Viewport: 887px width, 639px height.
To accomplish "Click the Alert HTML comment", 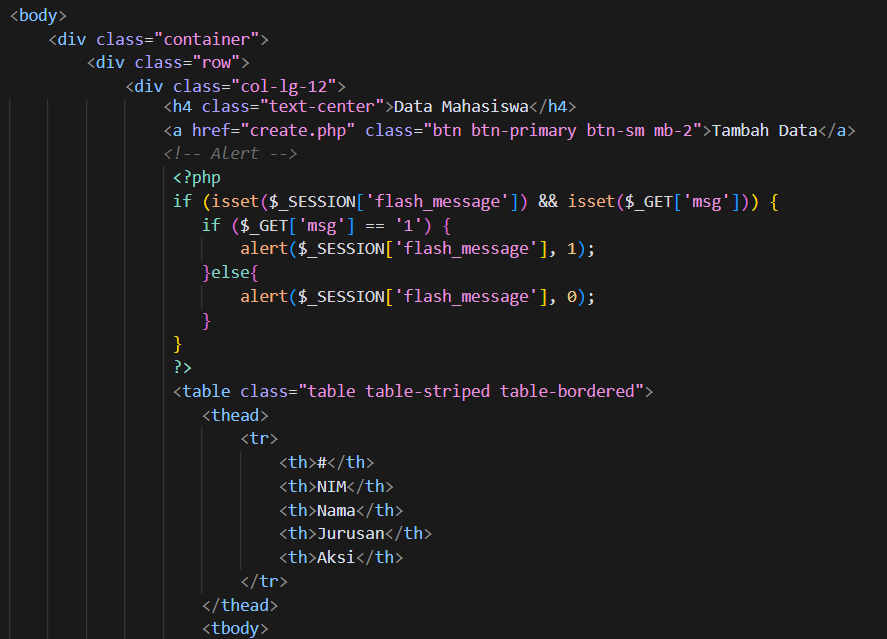I will [x=230, y=154].
